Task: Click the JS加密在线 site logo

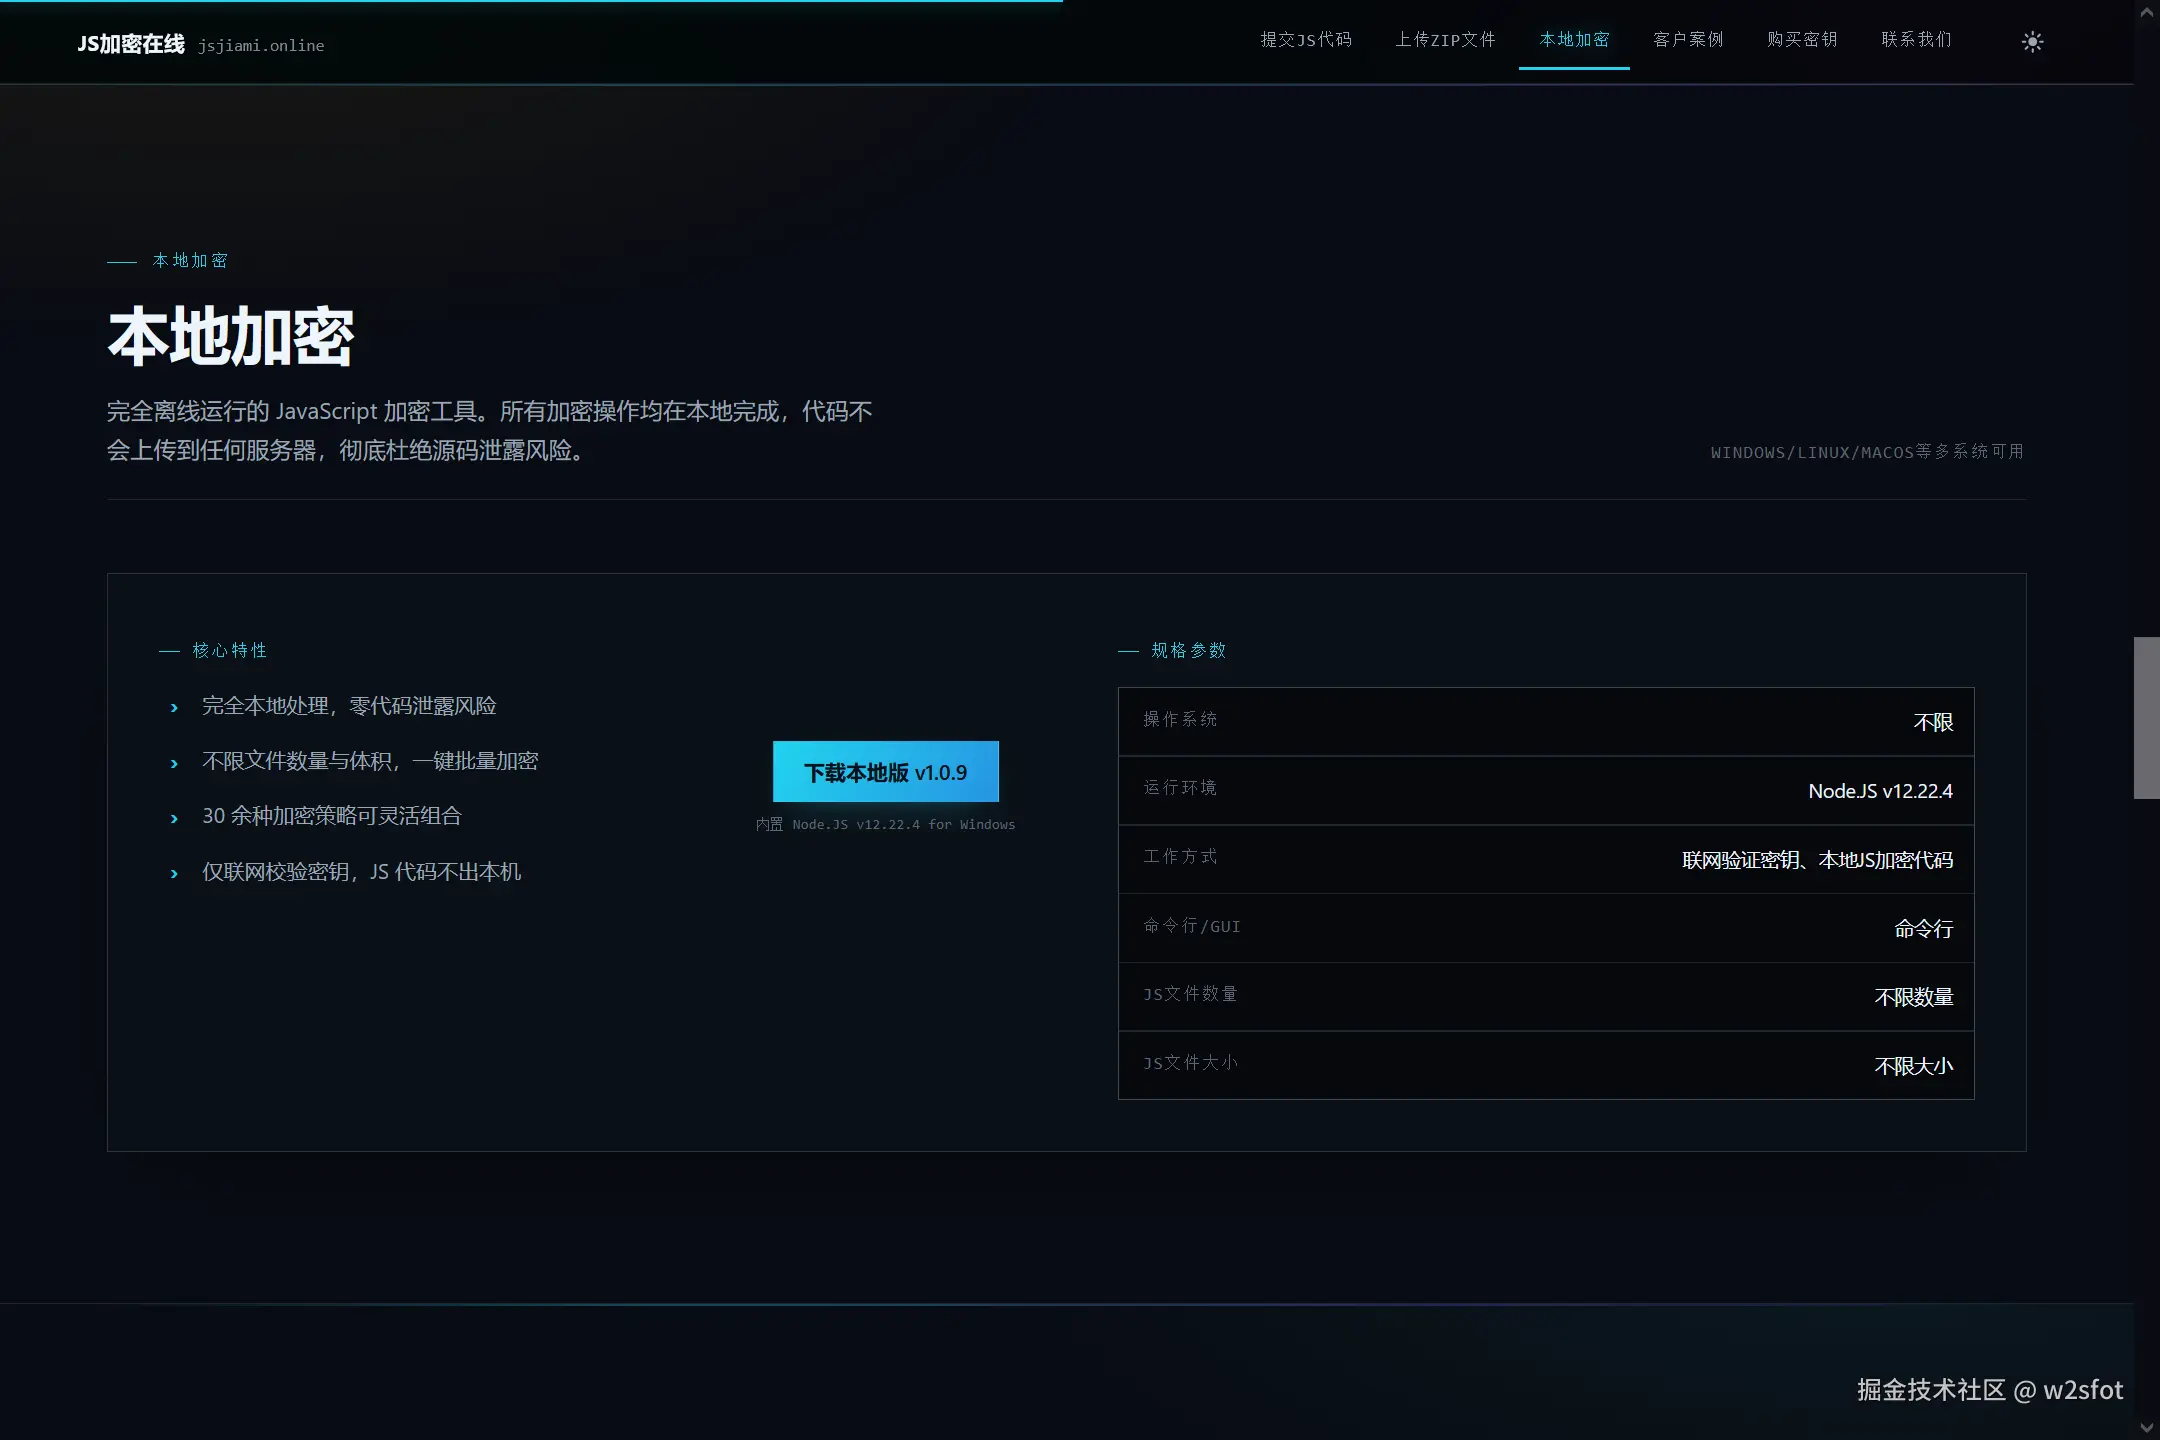Action: coord(131,44)
